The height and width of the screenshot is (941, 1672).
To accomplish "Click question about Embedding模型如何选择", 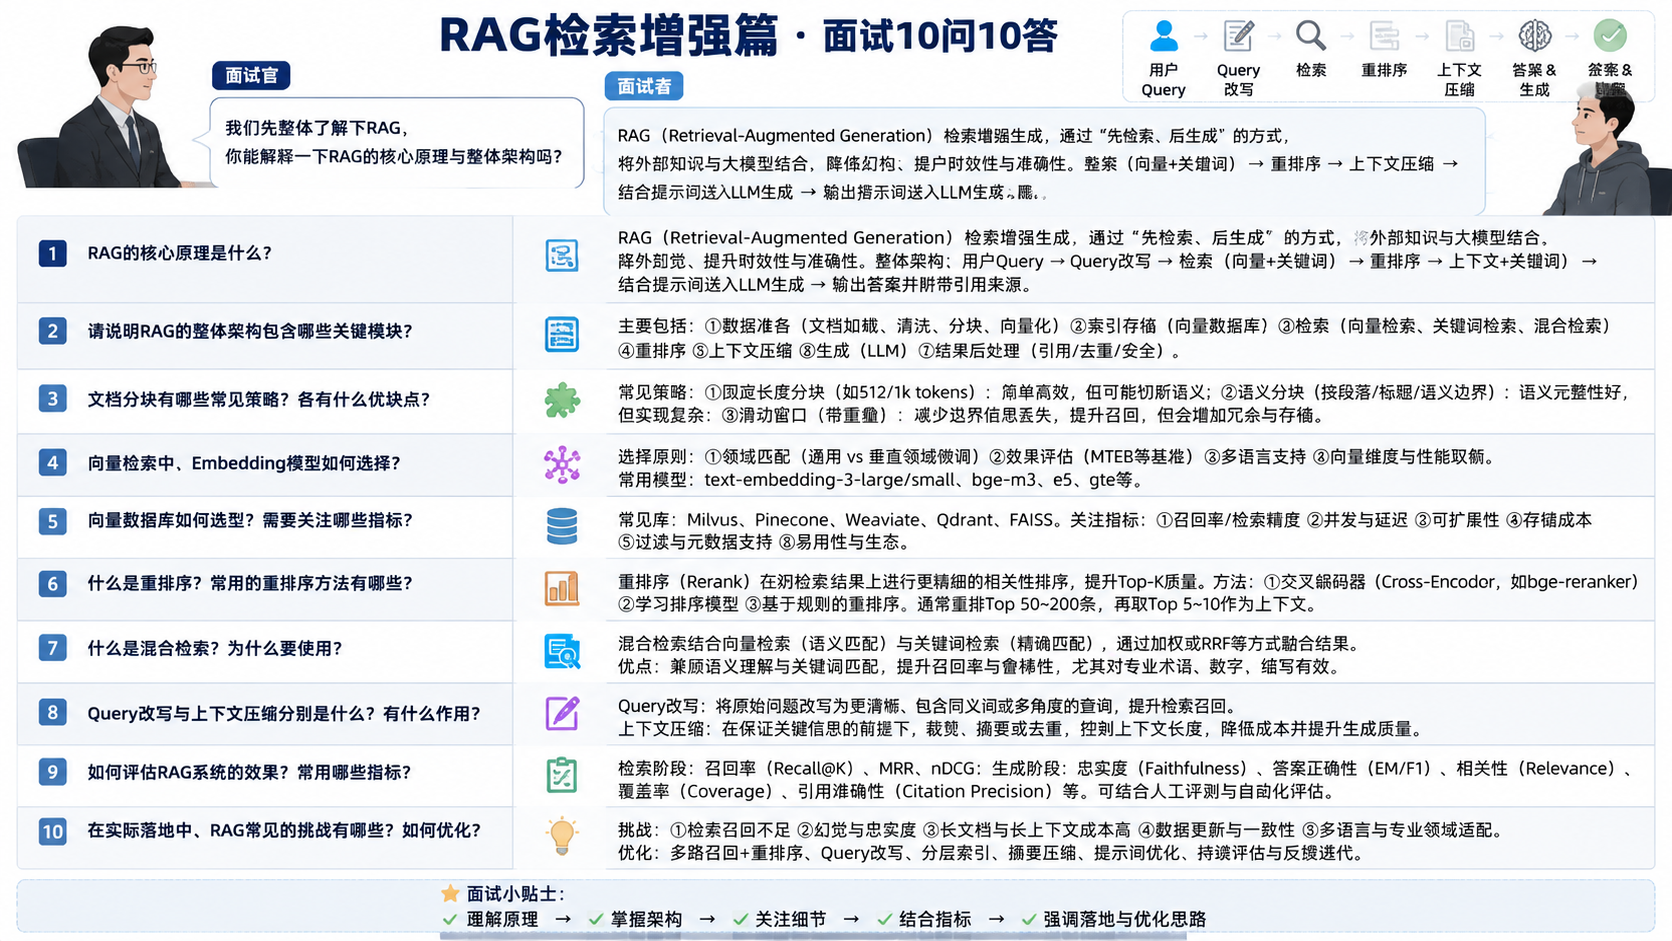I will pyautogui.click(x=244, y=463).
